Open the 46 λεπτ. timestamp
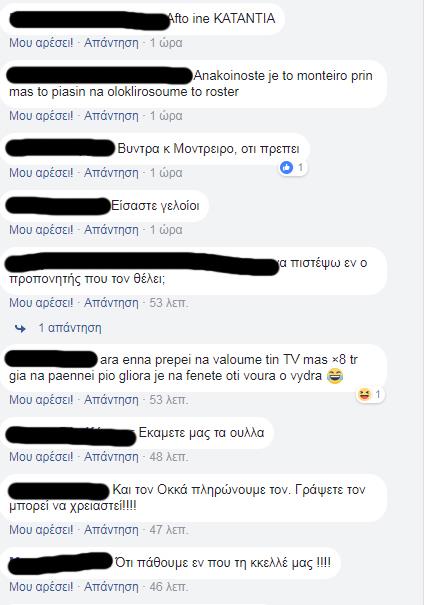428x605 pixels. click(x=169, y=587)
